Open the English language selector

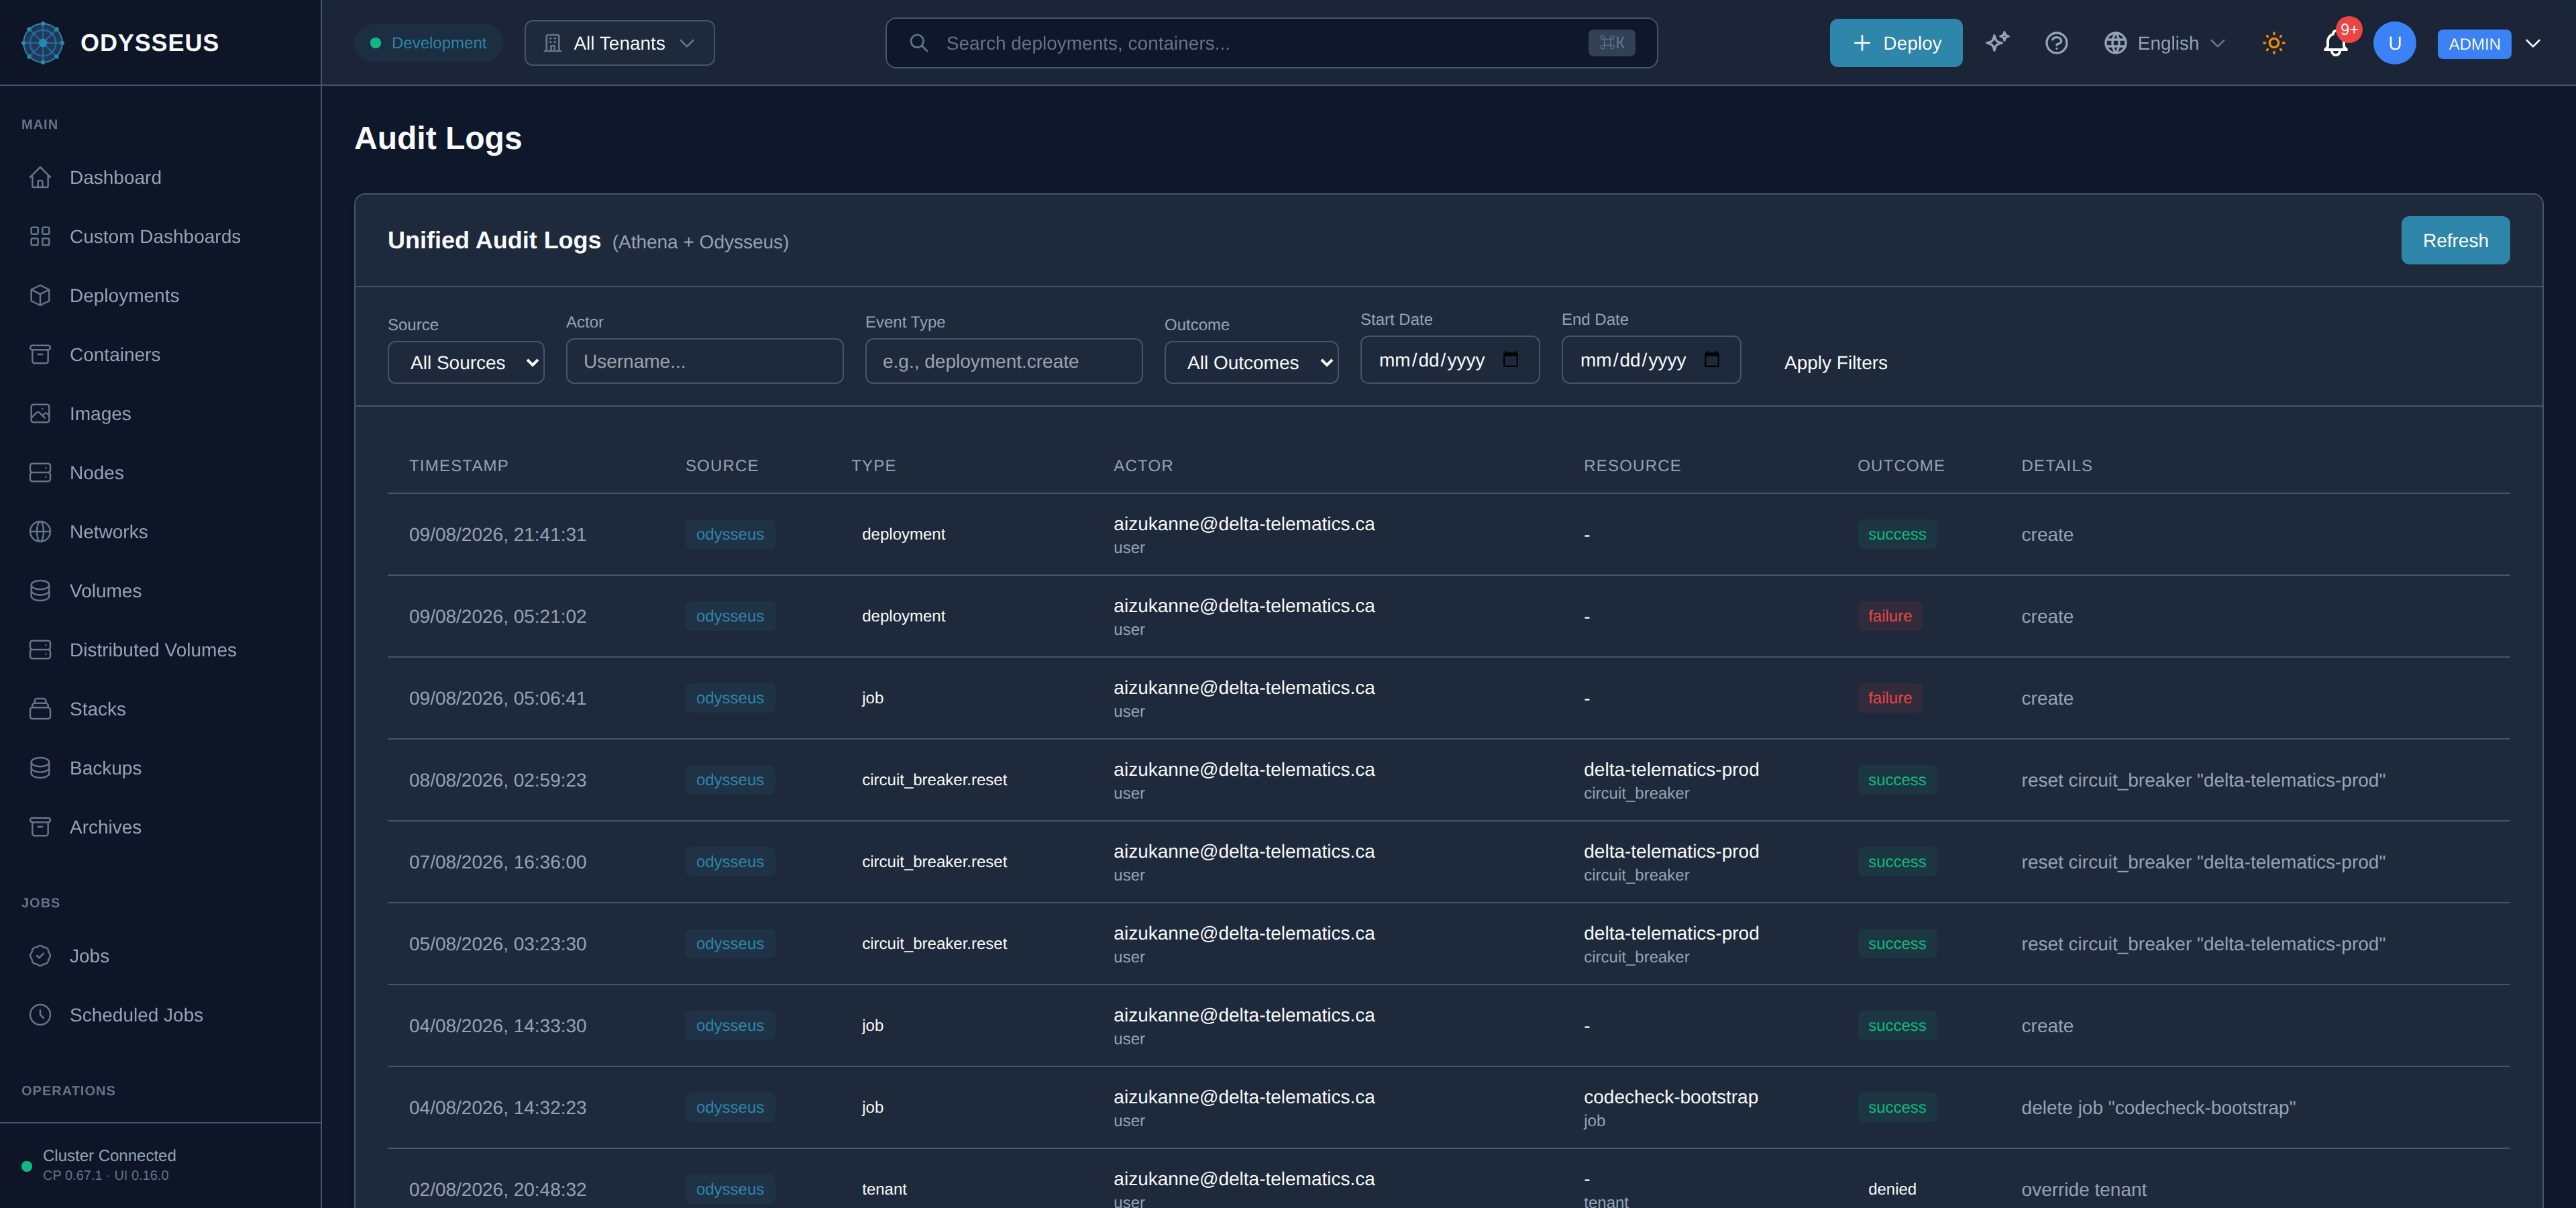(x=2164, y=43)
